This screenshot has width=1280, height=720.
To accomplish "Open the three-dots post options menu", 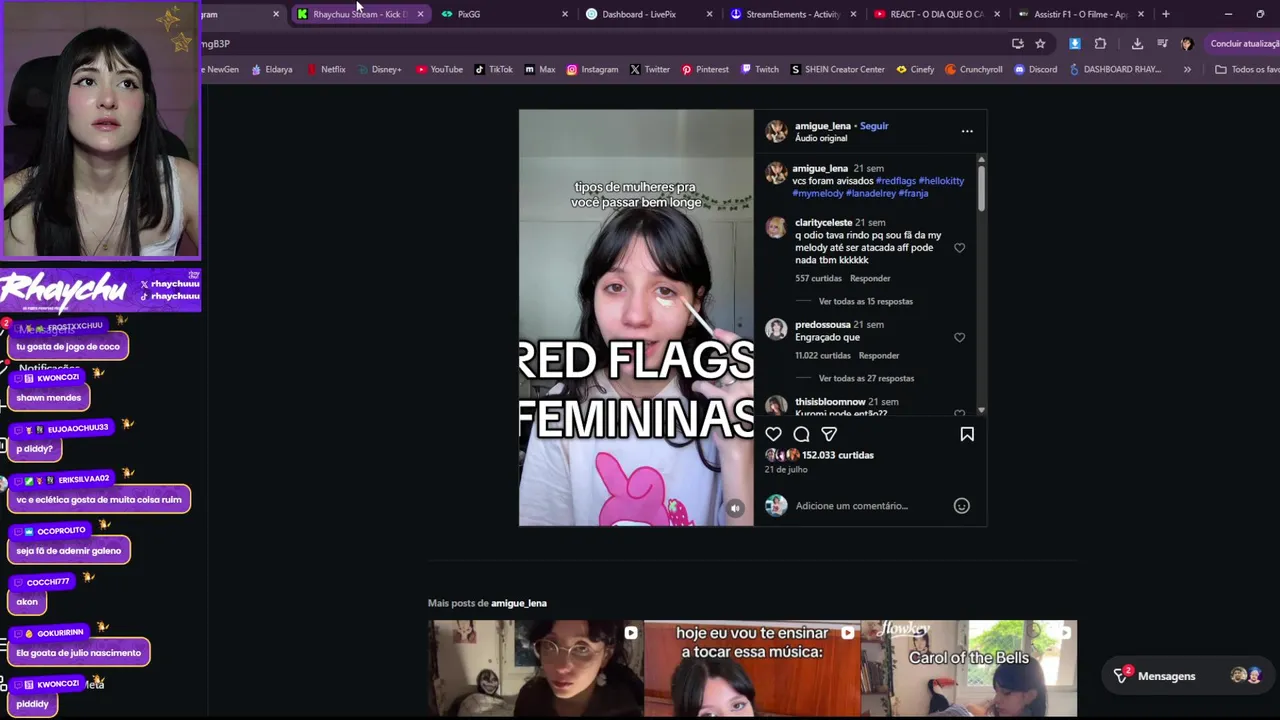I will (967, 131).
